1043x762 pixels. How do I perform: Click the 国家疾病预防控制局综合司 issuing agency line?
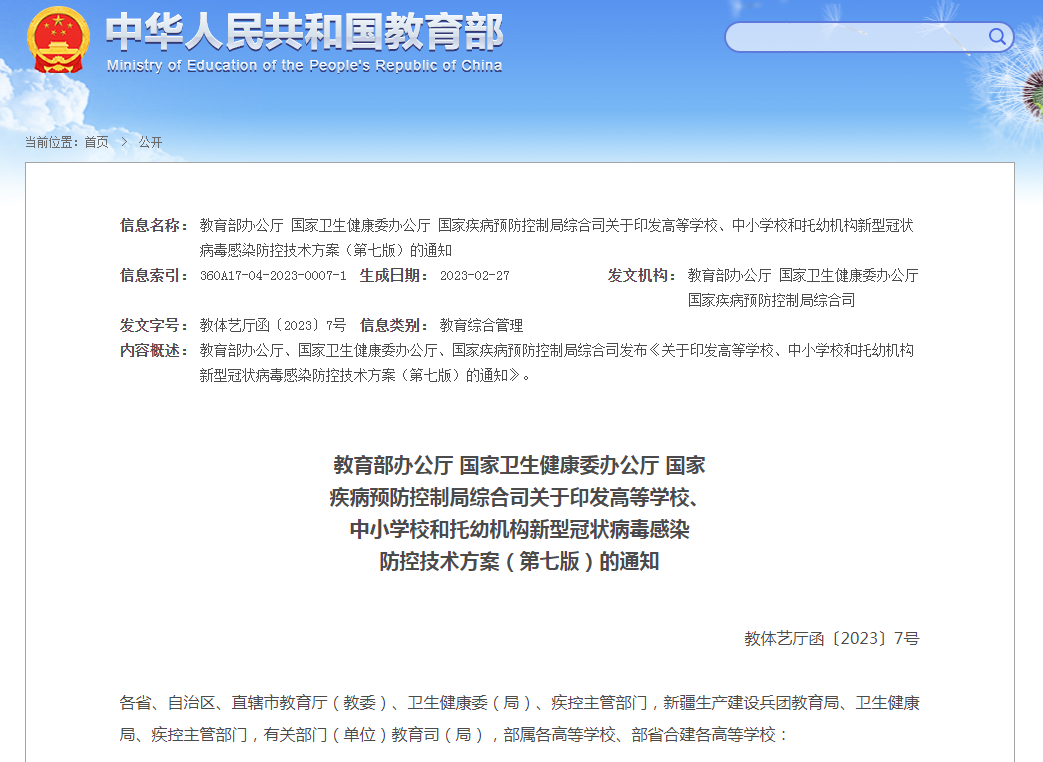772,301
